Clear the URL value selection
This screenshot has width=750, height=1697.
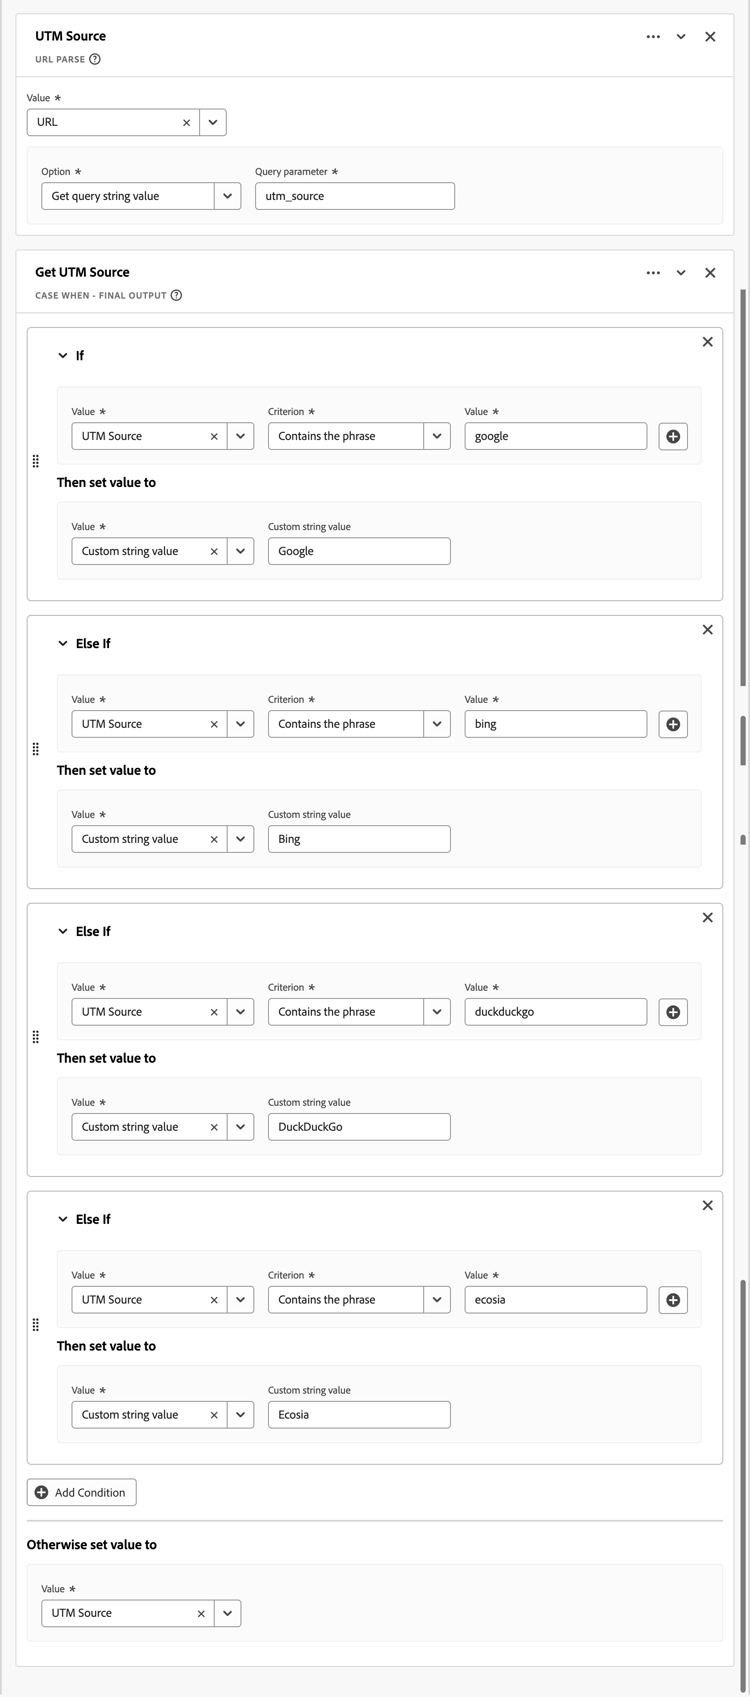coord(186,123)
